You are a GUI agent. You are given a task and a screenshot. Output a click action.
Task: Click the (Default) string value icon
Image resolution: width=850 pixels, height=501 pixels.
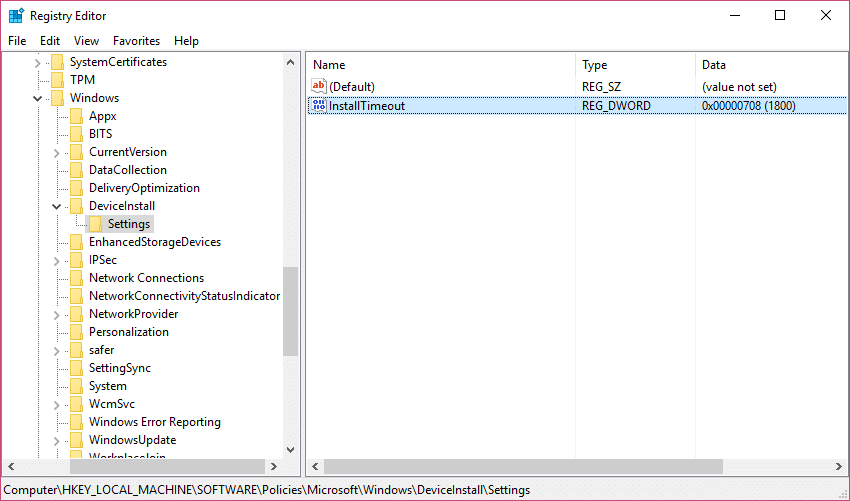[x=319, y=86]
